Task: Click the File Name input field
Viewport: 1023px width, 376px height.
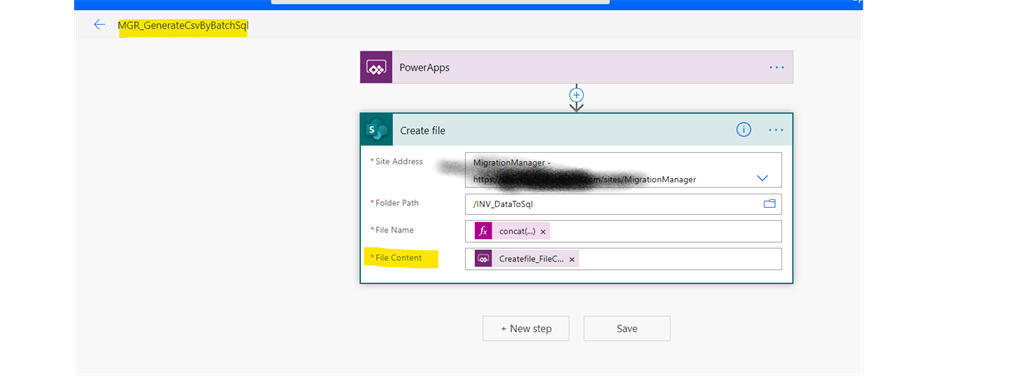Action: [x=623, y=231]
